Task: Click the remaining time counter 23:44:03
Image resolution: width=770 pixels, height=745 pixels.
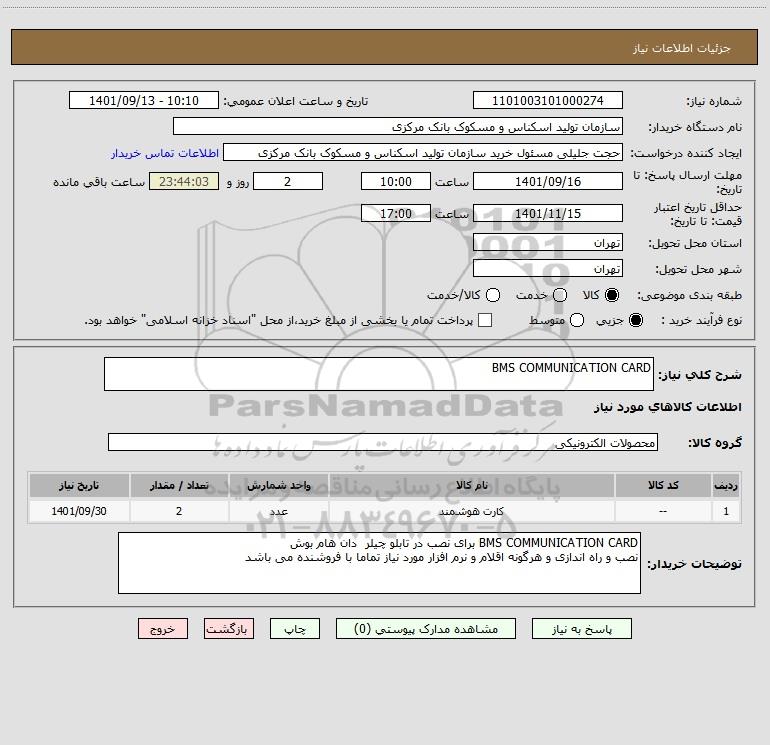Action: pyautogui.click(x=184, y=181)
